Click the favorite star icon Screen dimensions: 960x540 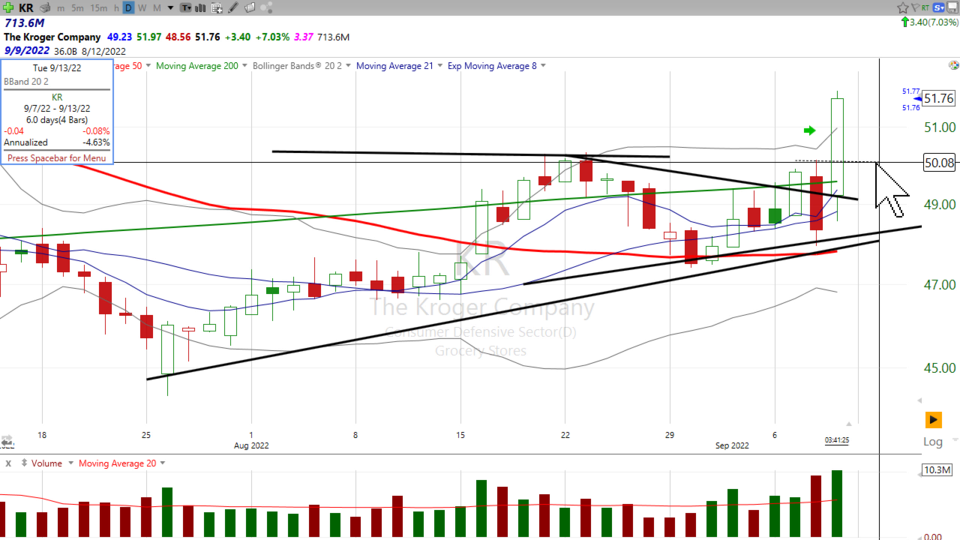pos(903,8)
